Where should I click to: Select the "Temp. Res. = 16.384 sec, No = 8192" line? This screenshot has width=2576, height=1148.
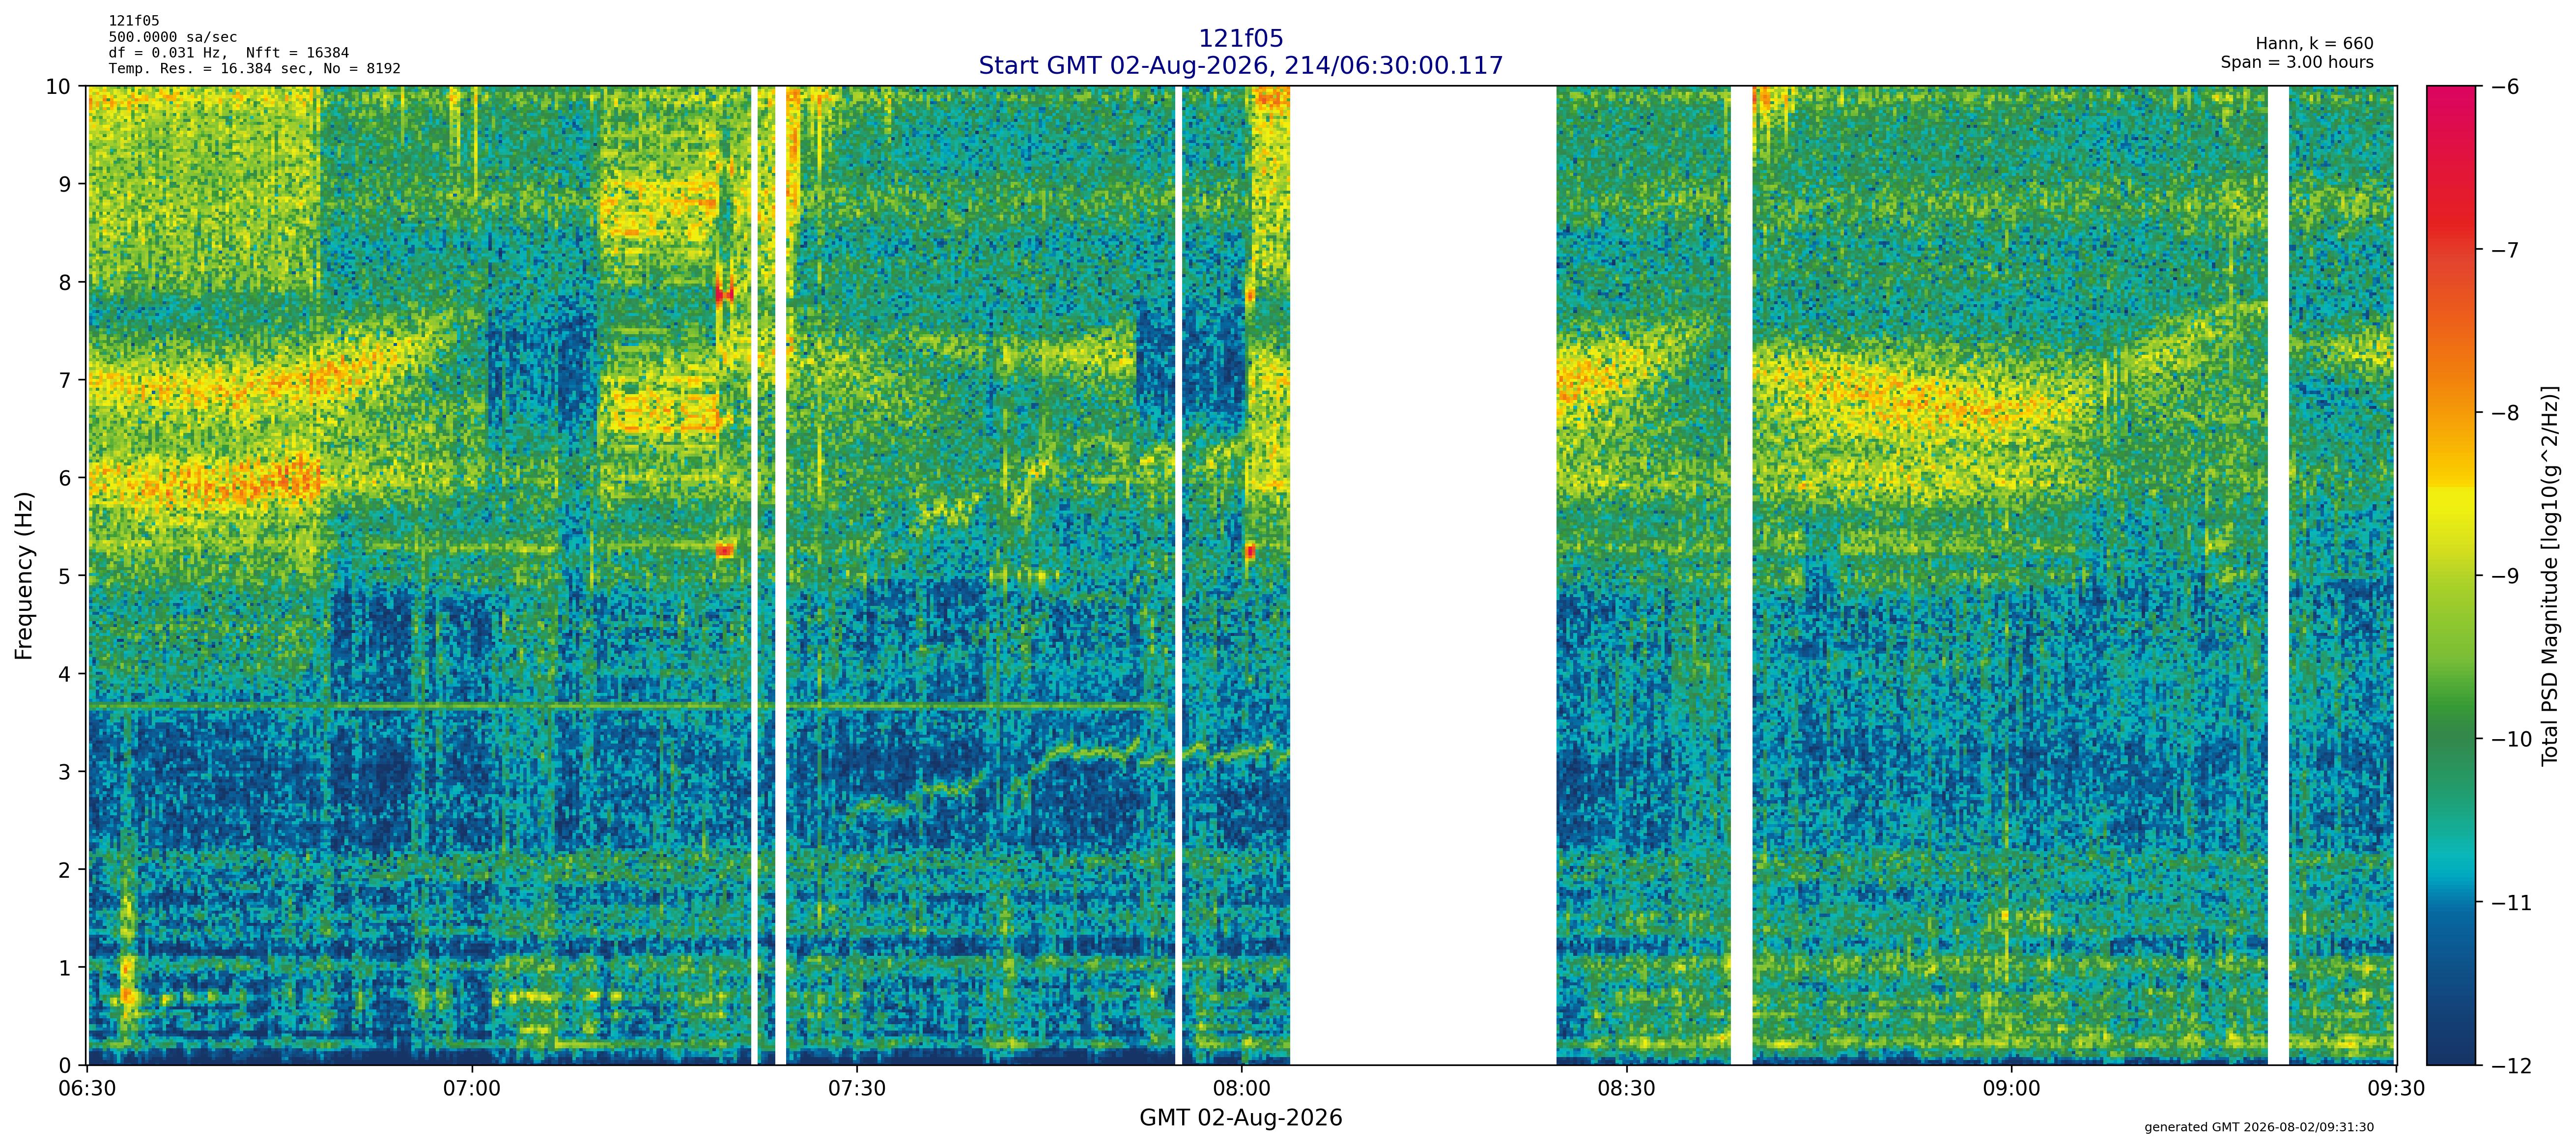(x=255, y=69)
